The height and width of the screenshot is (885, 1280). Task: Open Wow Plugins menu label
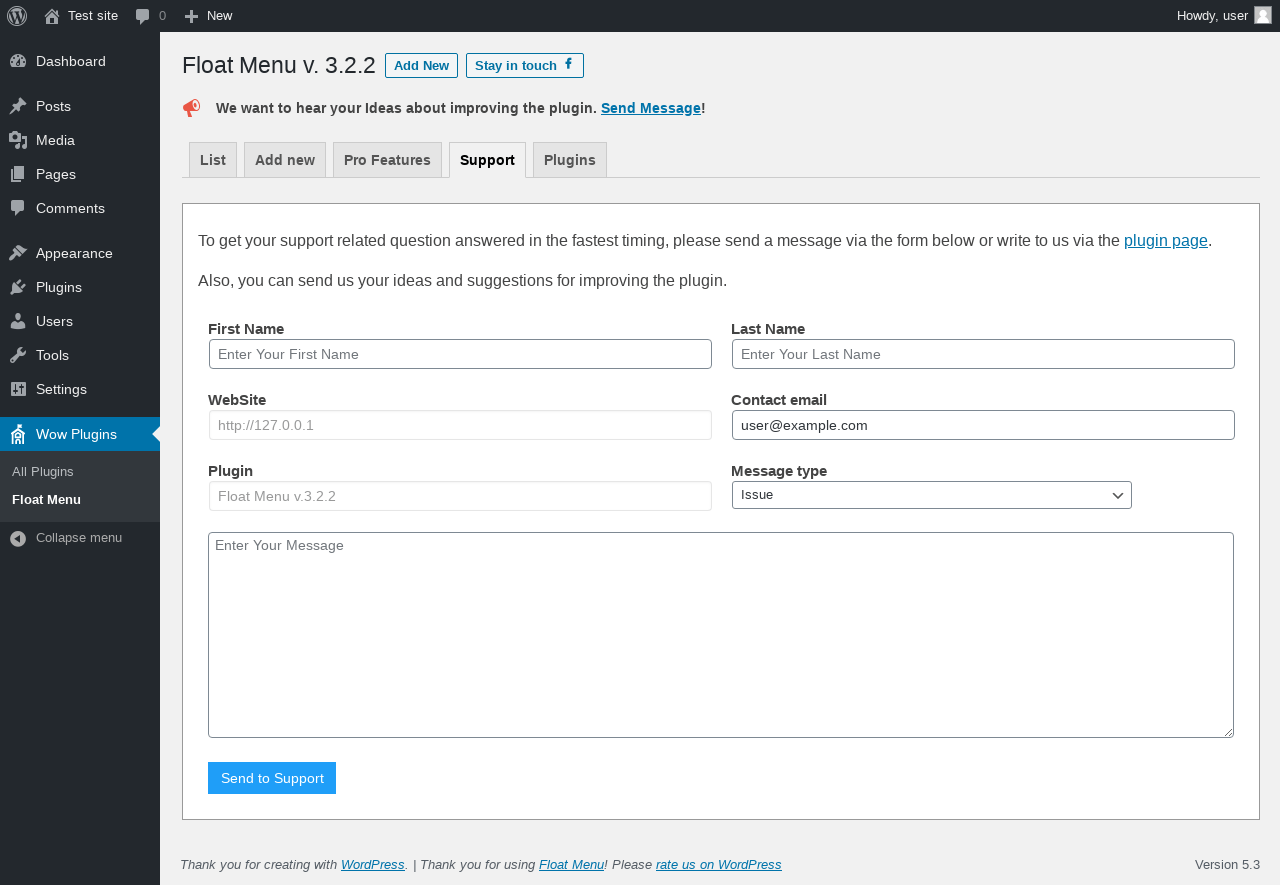(x=76, y=434)
